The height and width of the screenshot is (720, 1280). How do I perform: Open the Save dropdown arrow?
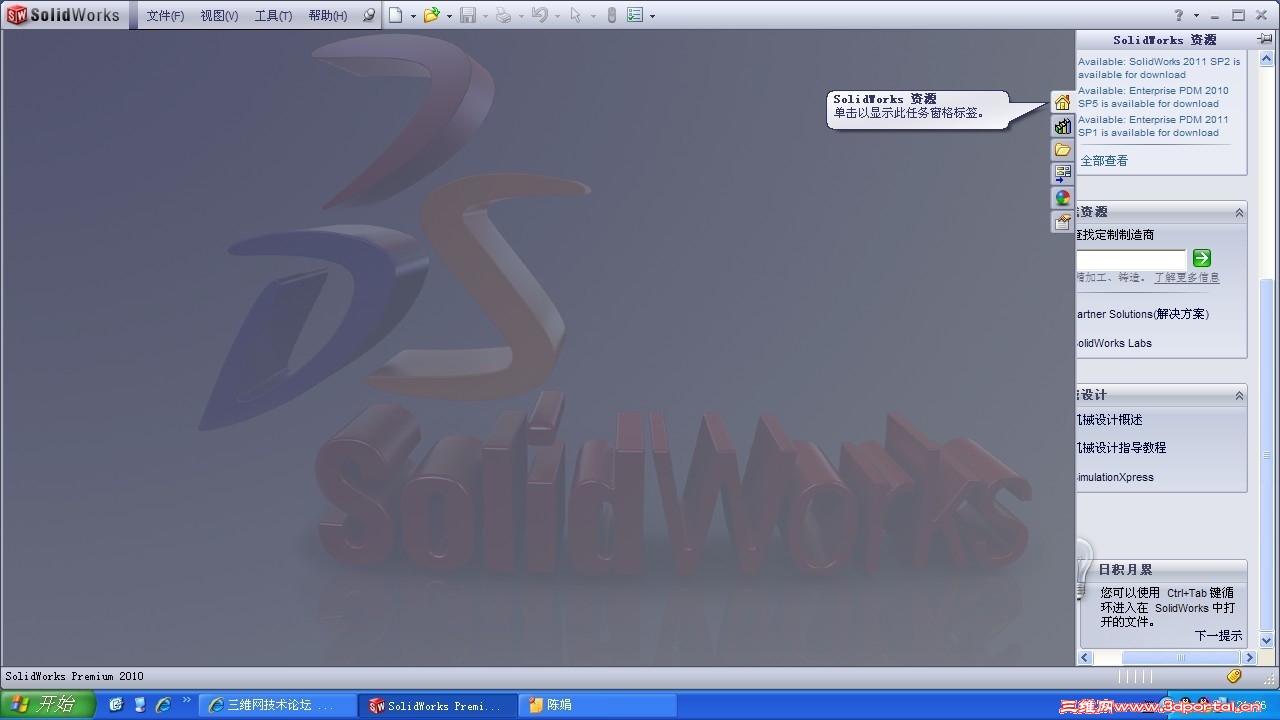tap(485, 16)
